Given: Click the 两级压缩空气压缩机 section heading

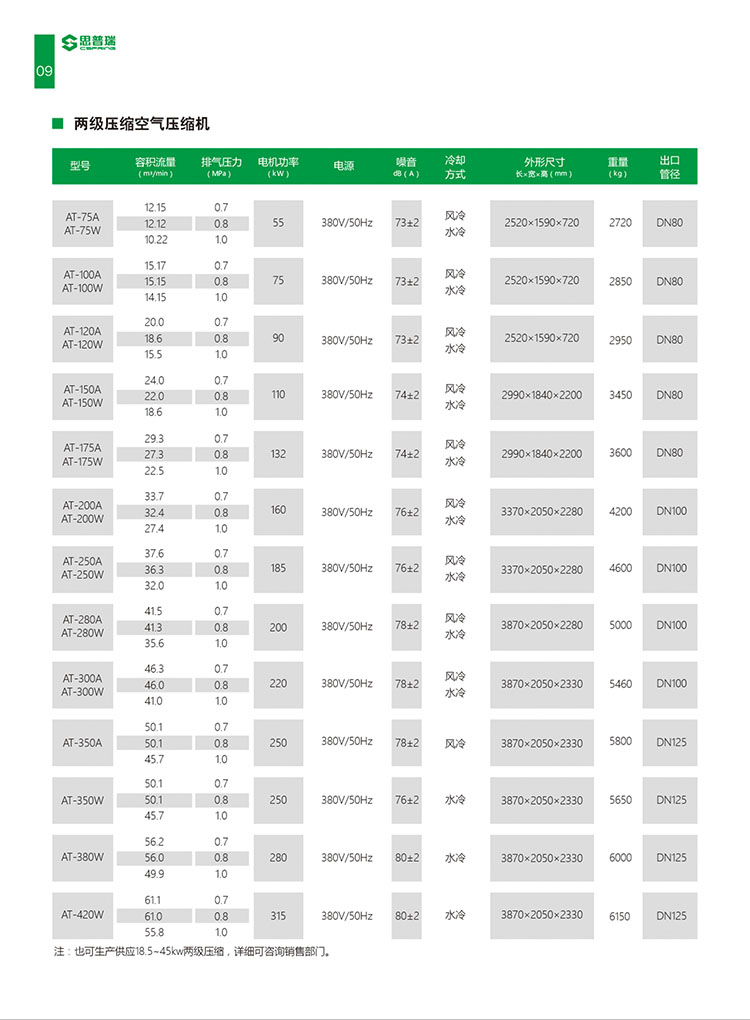Looking at the screenshot, I should [142, 124].
